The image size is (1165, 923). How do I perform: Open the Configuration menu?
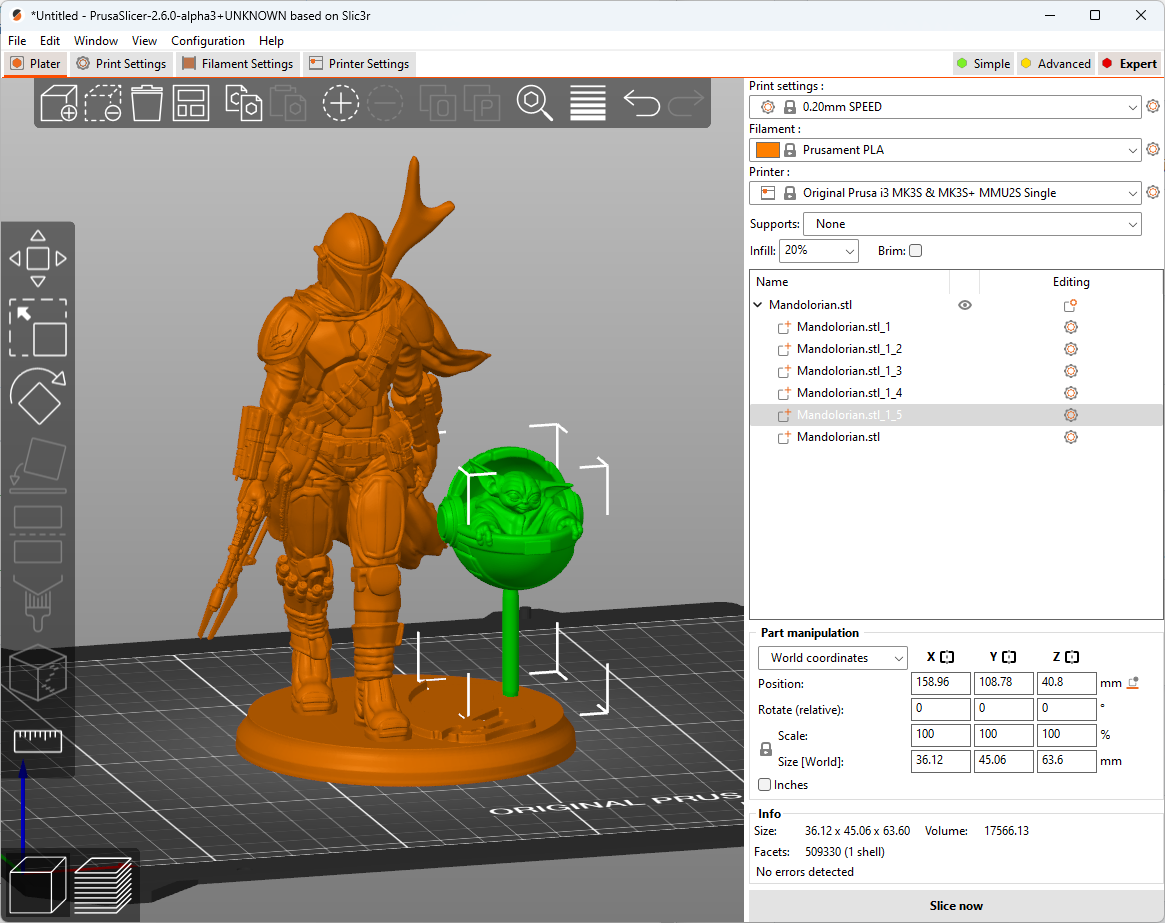pyautogui.click(x=208, y=41)
